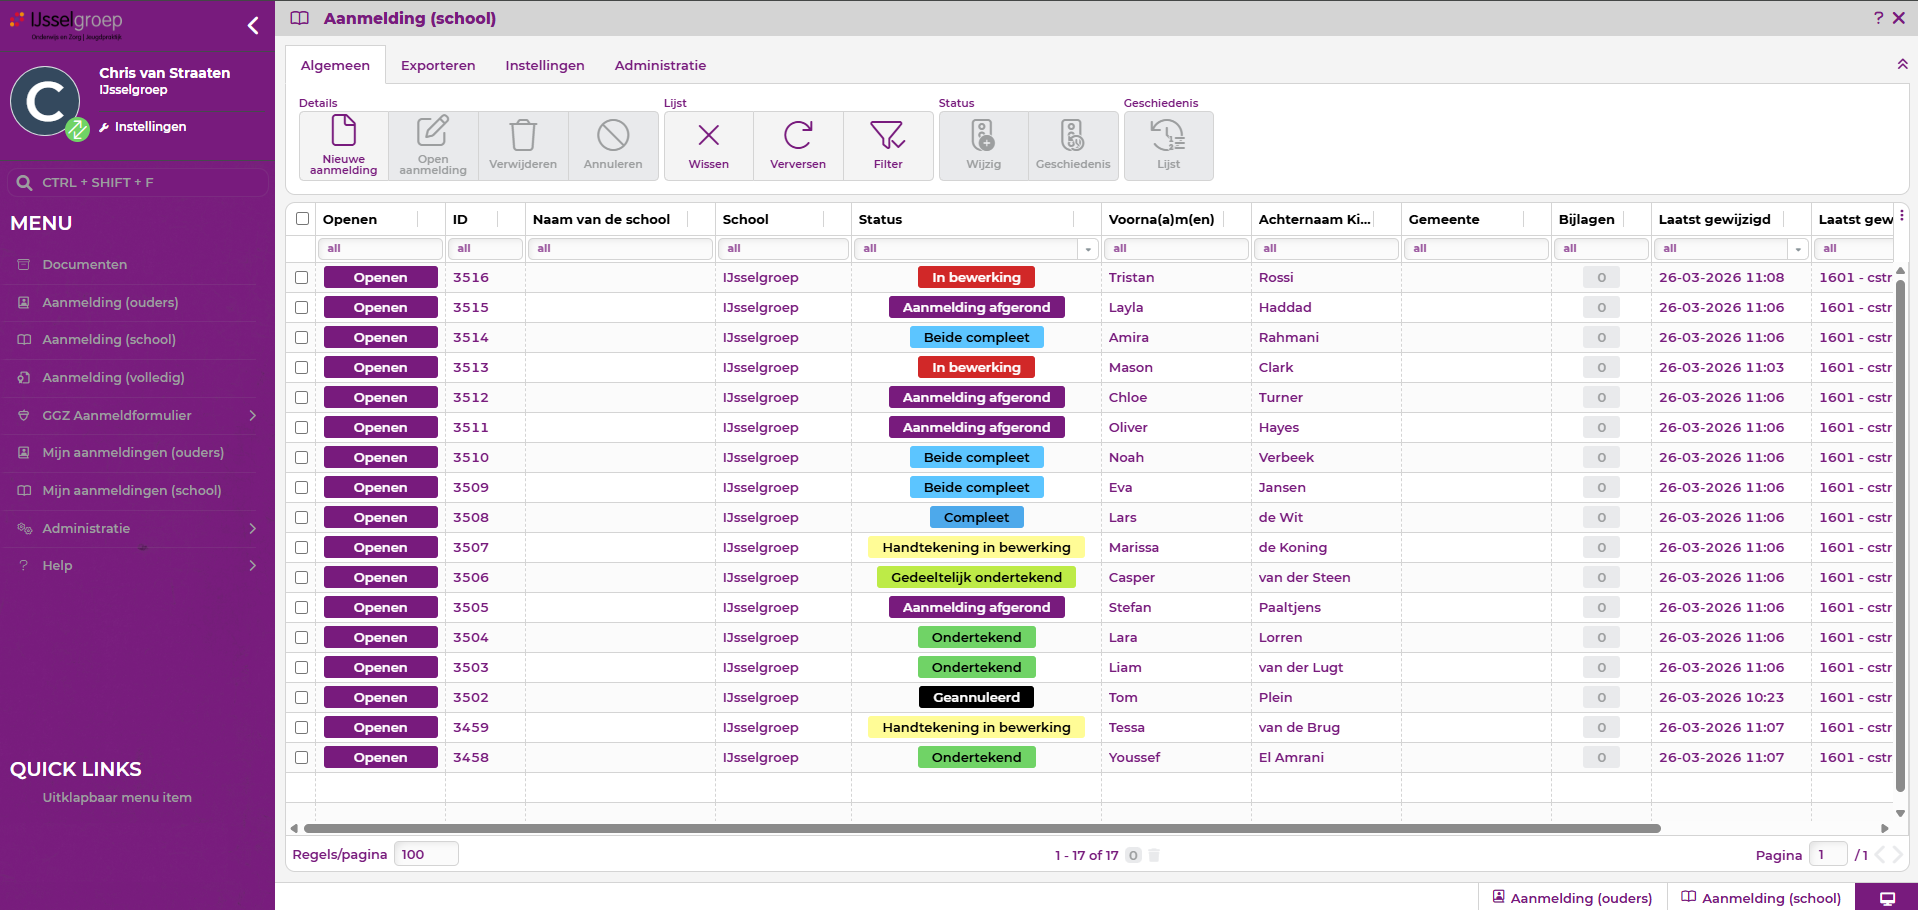The width and height of the screenshot is (1918, 910).
Task: Open the Instellingen ribbon tab
Action: (x=544, y=65)
